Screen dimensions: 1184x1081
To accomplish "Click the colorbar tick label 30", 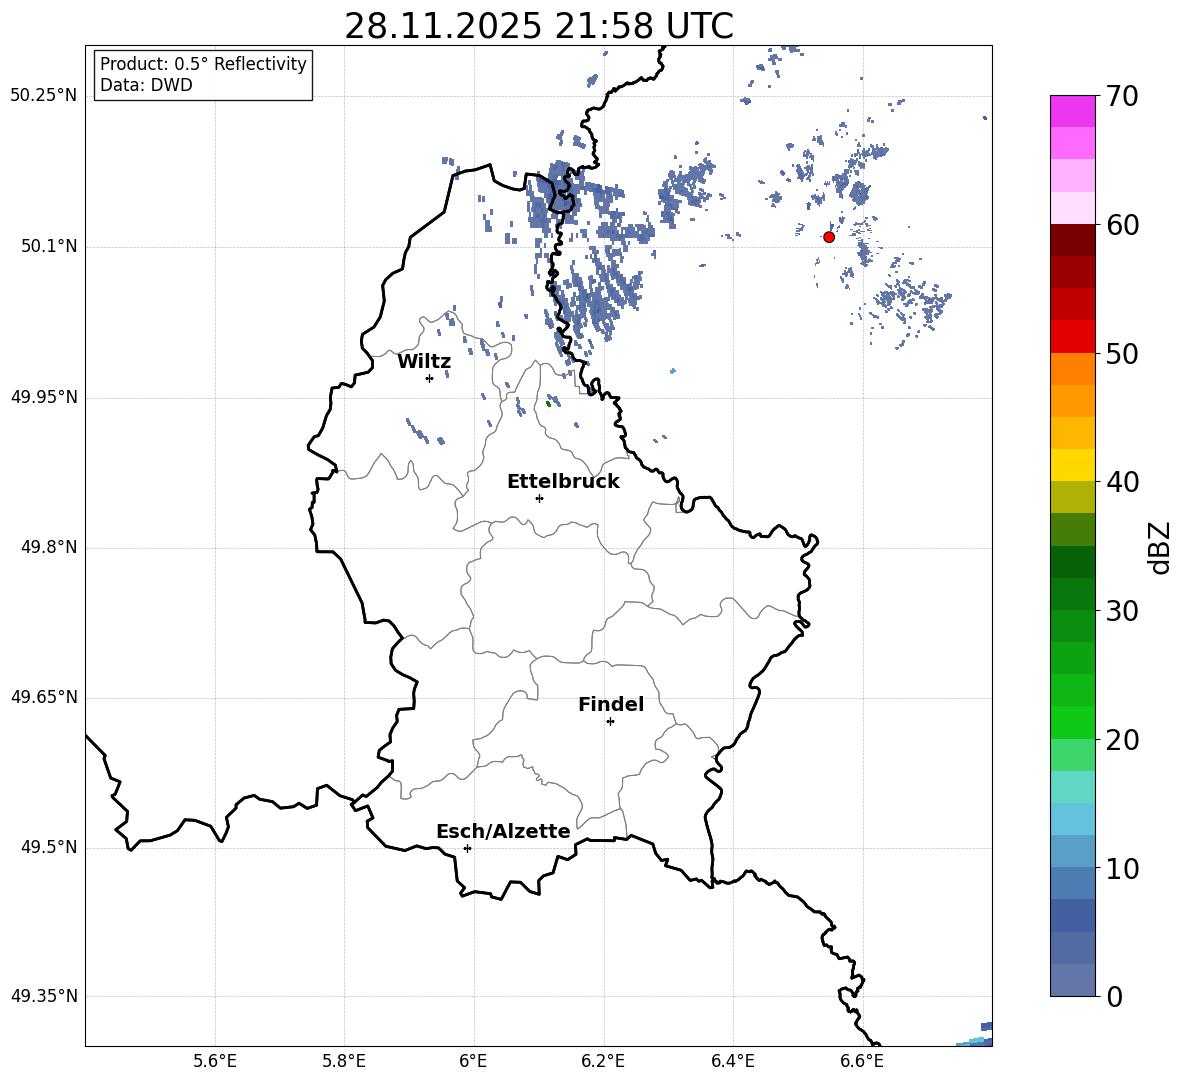I will coord(1122,611).
